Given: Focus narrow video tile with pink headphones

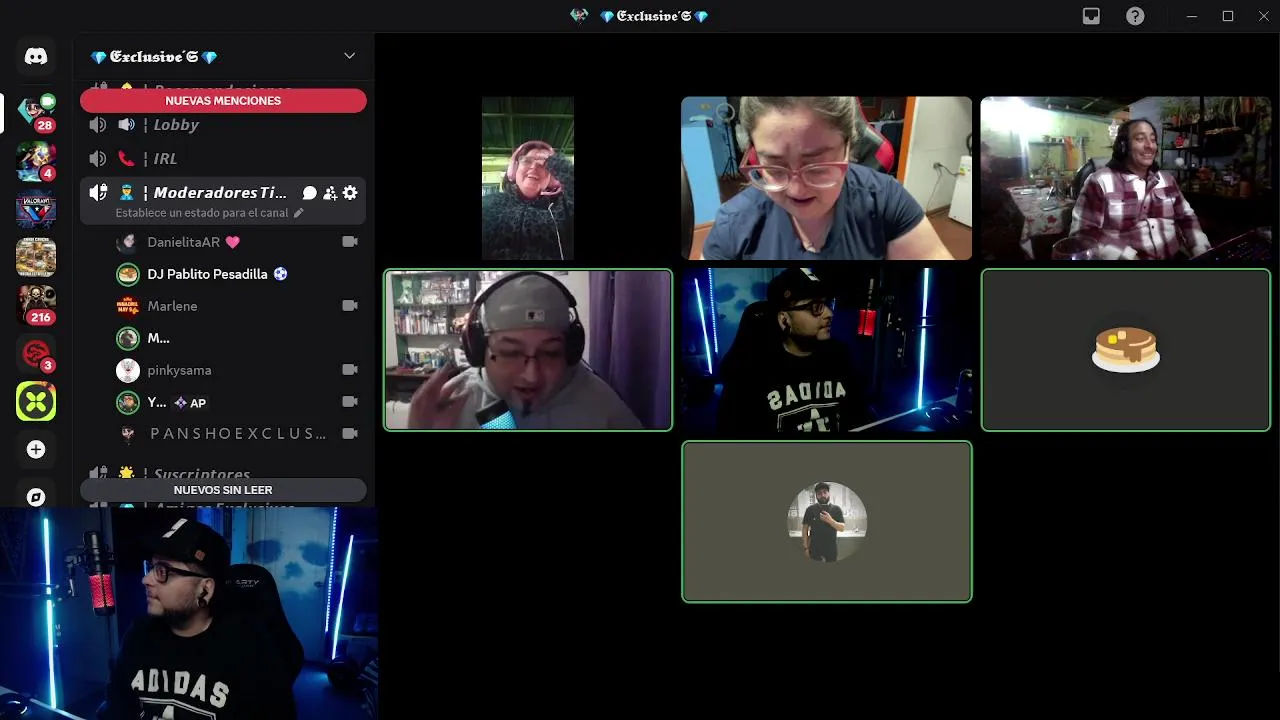Looking at the screenshot, I should [528, 178].
